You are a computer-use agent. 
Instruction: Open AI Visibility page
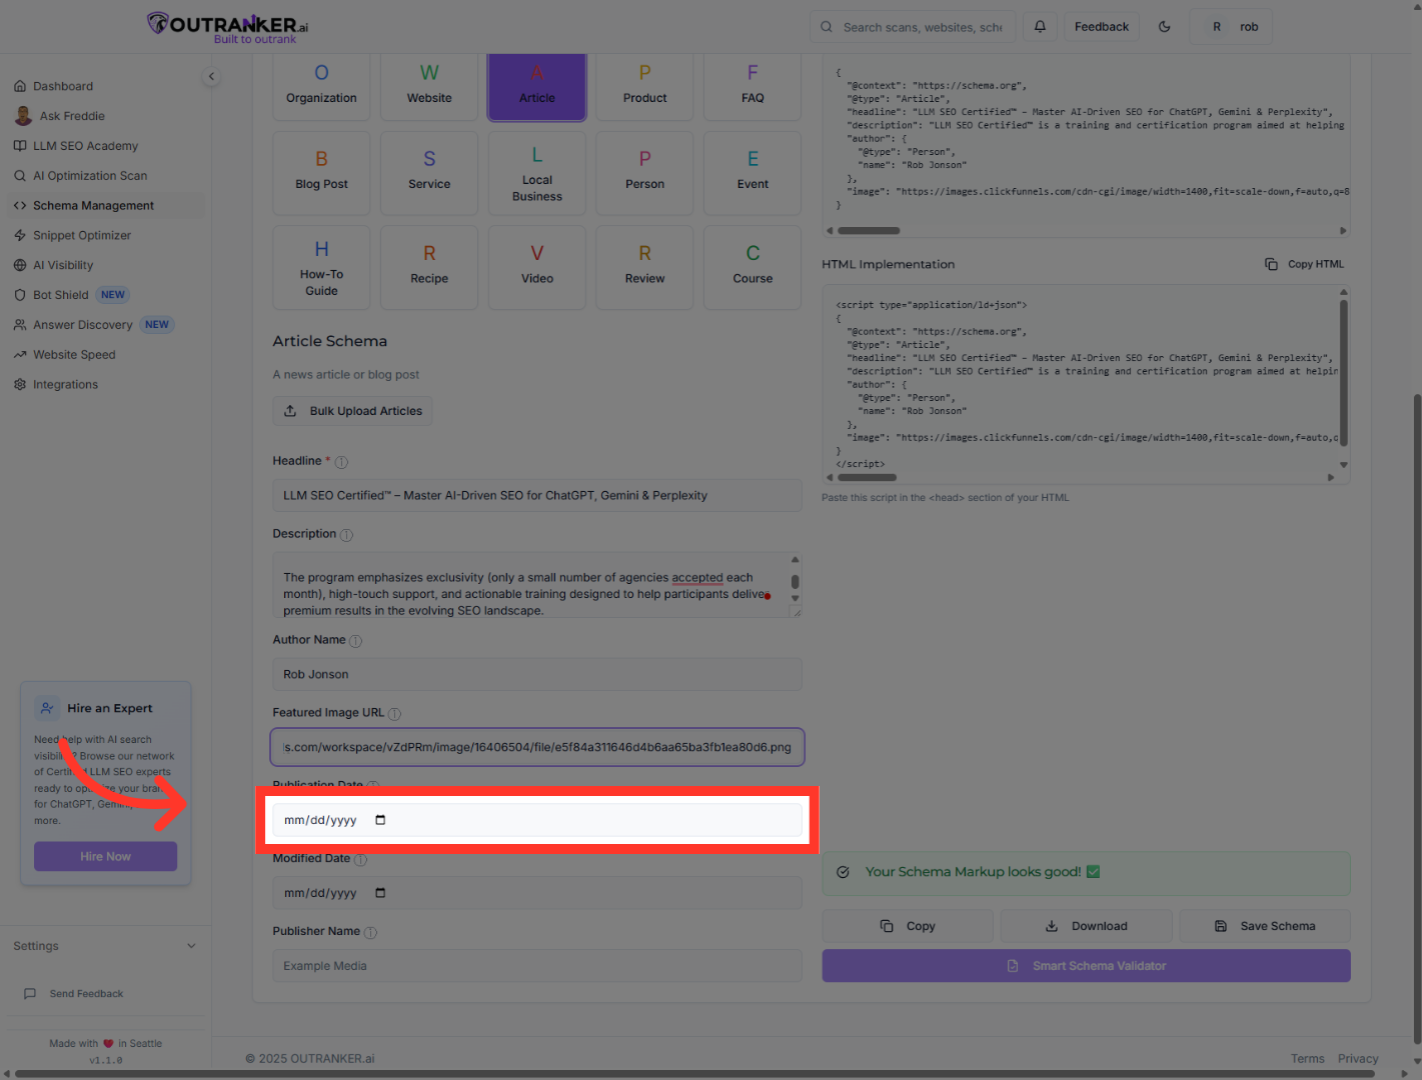coord(63,265)
